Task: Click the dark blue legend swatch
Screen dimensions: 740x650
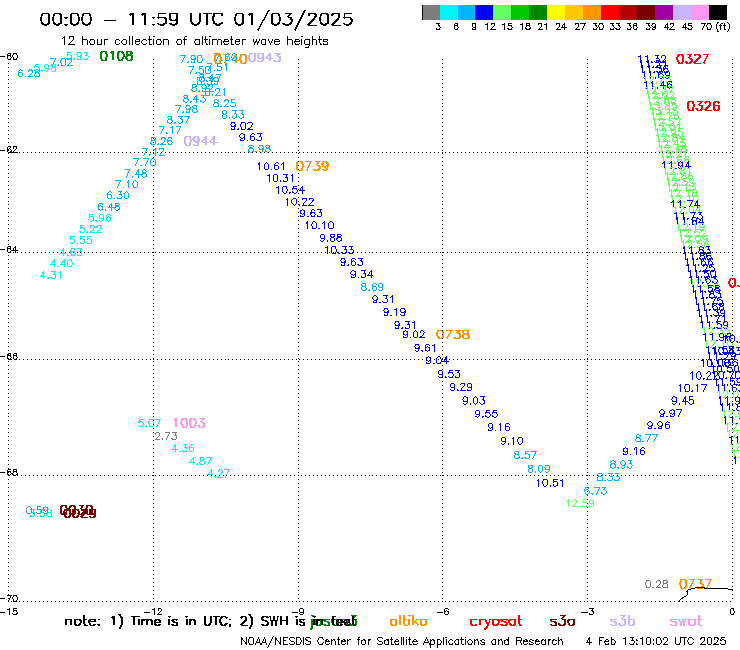Action: click(485, 12)
